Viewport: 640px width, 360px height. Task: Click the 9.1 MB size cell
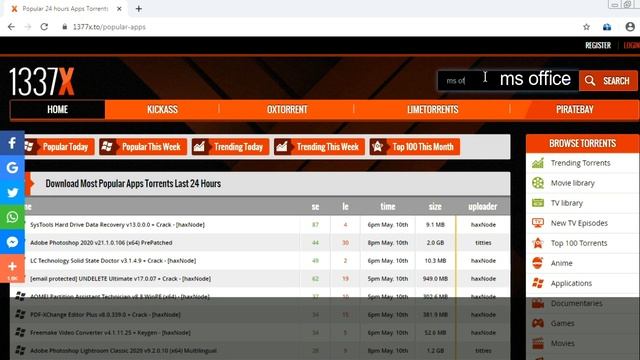(x=435, y=224)
